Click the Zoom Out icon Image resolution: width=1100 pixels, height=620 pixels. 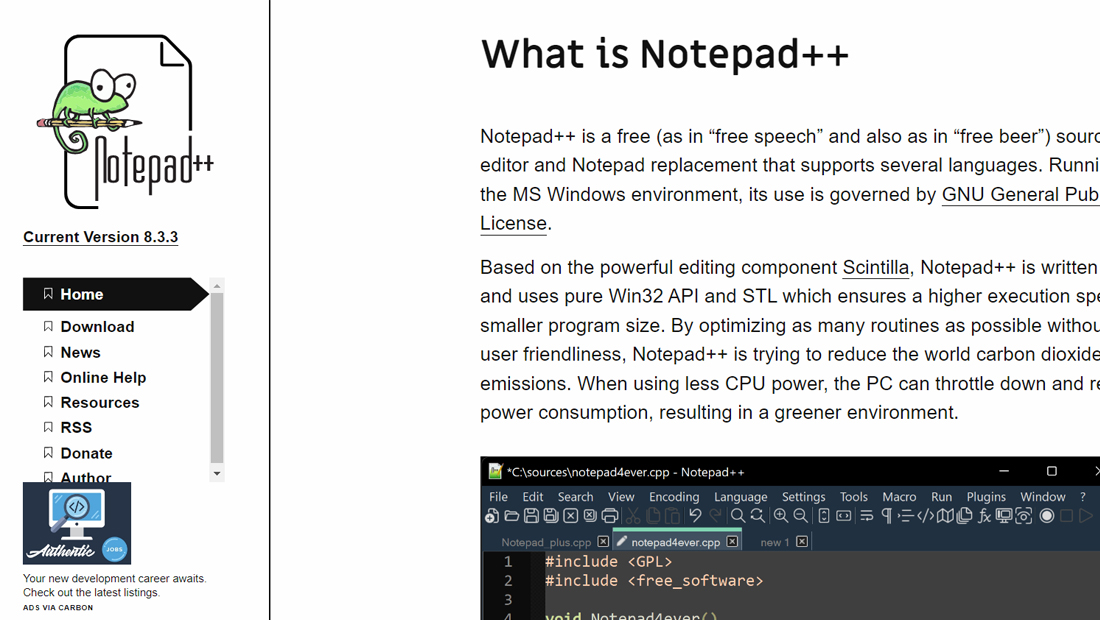click(x=800, y=516)
